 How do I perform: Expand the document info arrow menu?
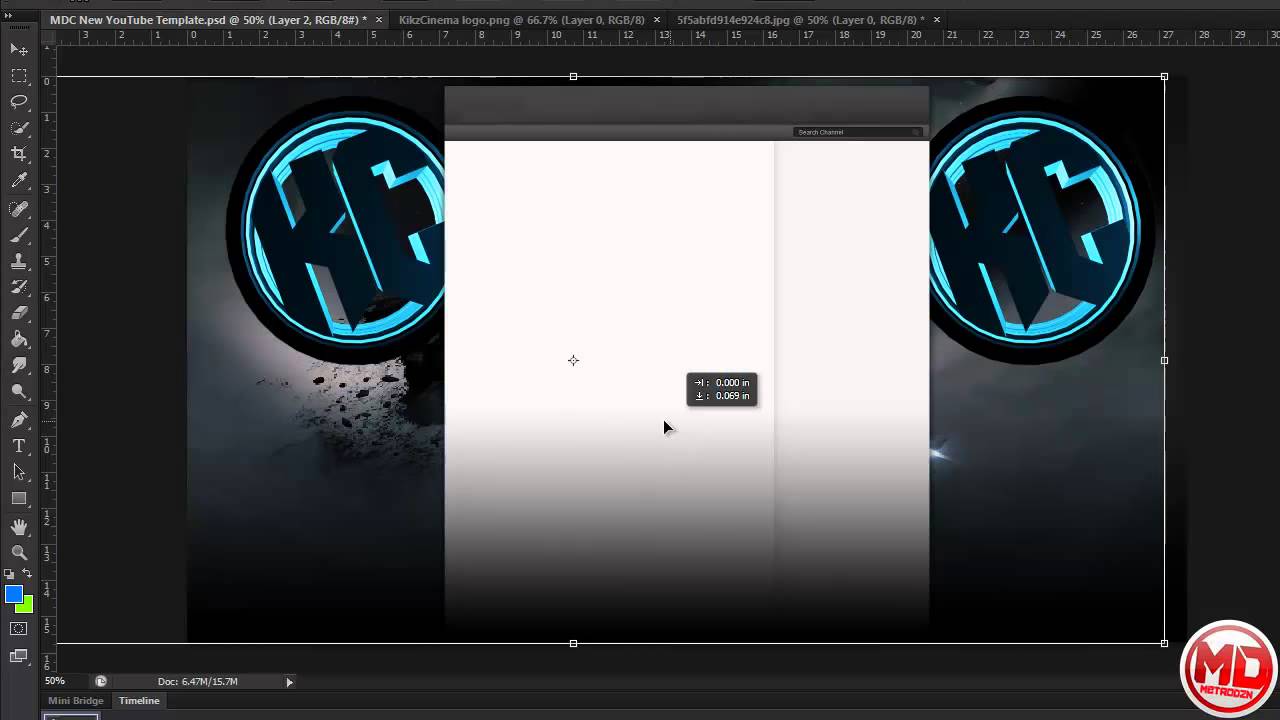(290, 682)
